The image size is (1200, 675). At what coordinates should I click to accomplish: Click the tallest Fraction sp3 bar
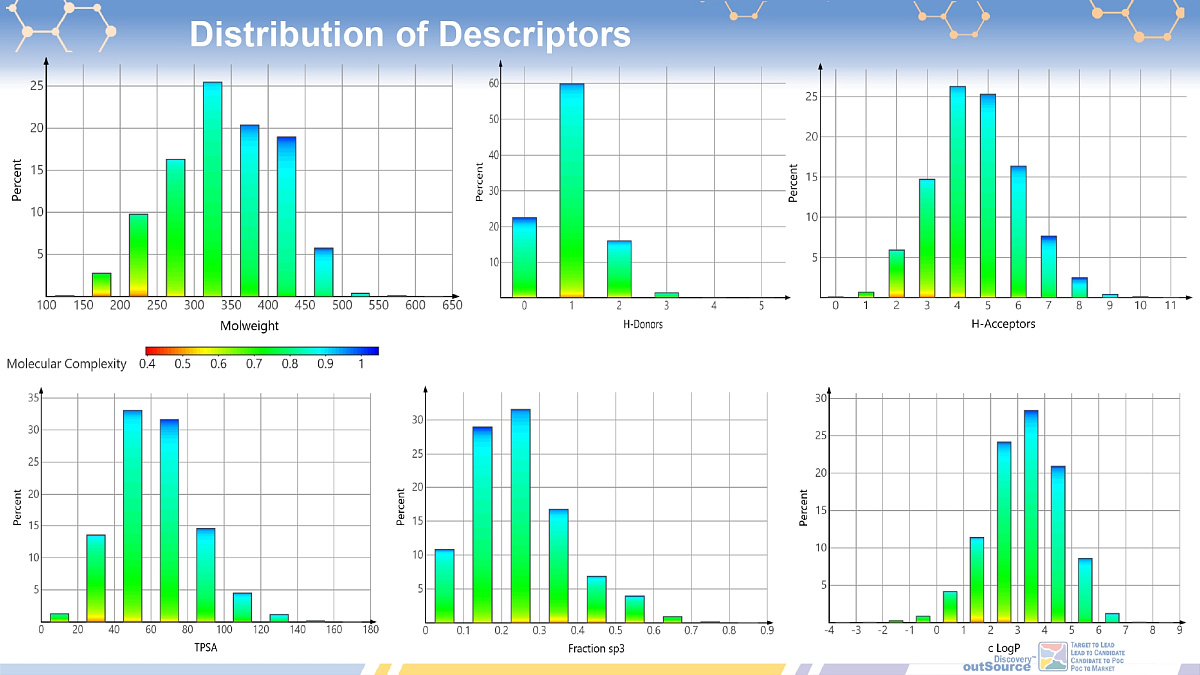520,516
